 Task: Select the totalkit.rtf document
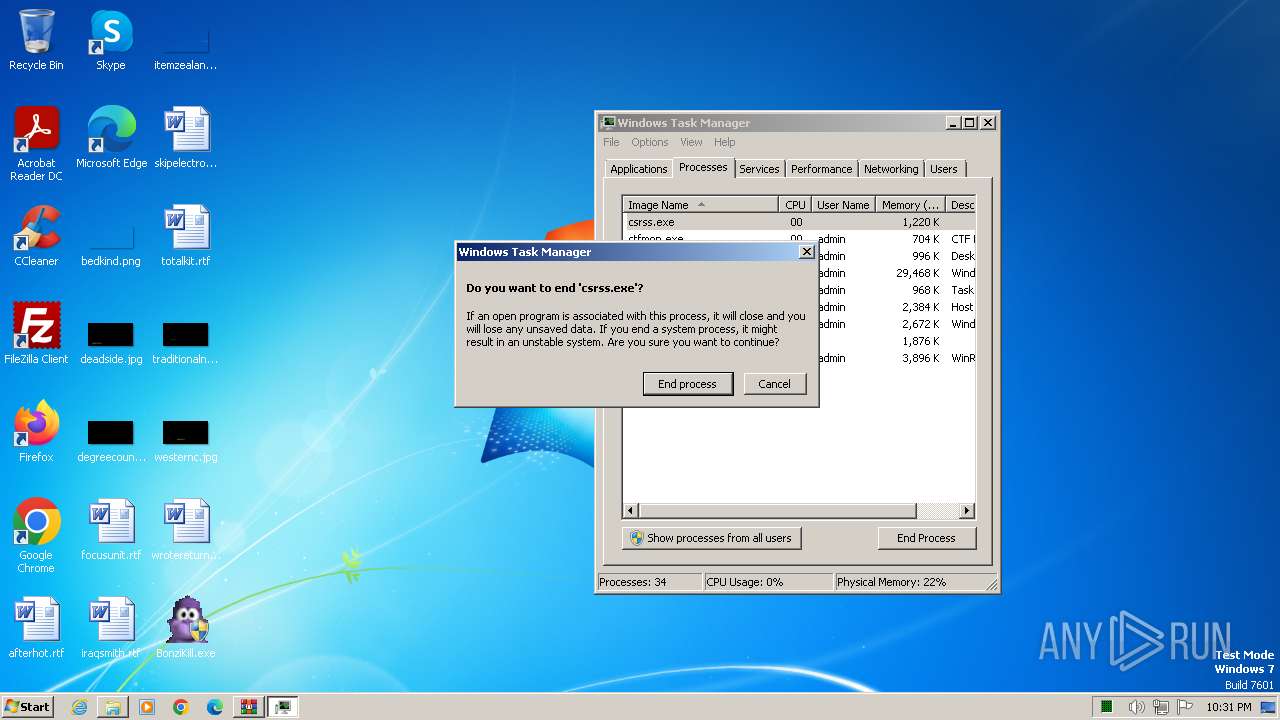click(x=186, y=236)
